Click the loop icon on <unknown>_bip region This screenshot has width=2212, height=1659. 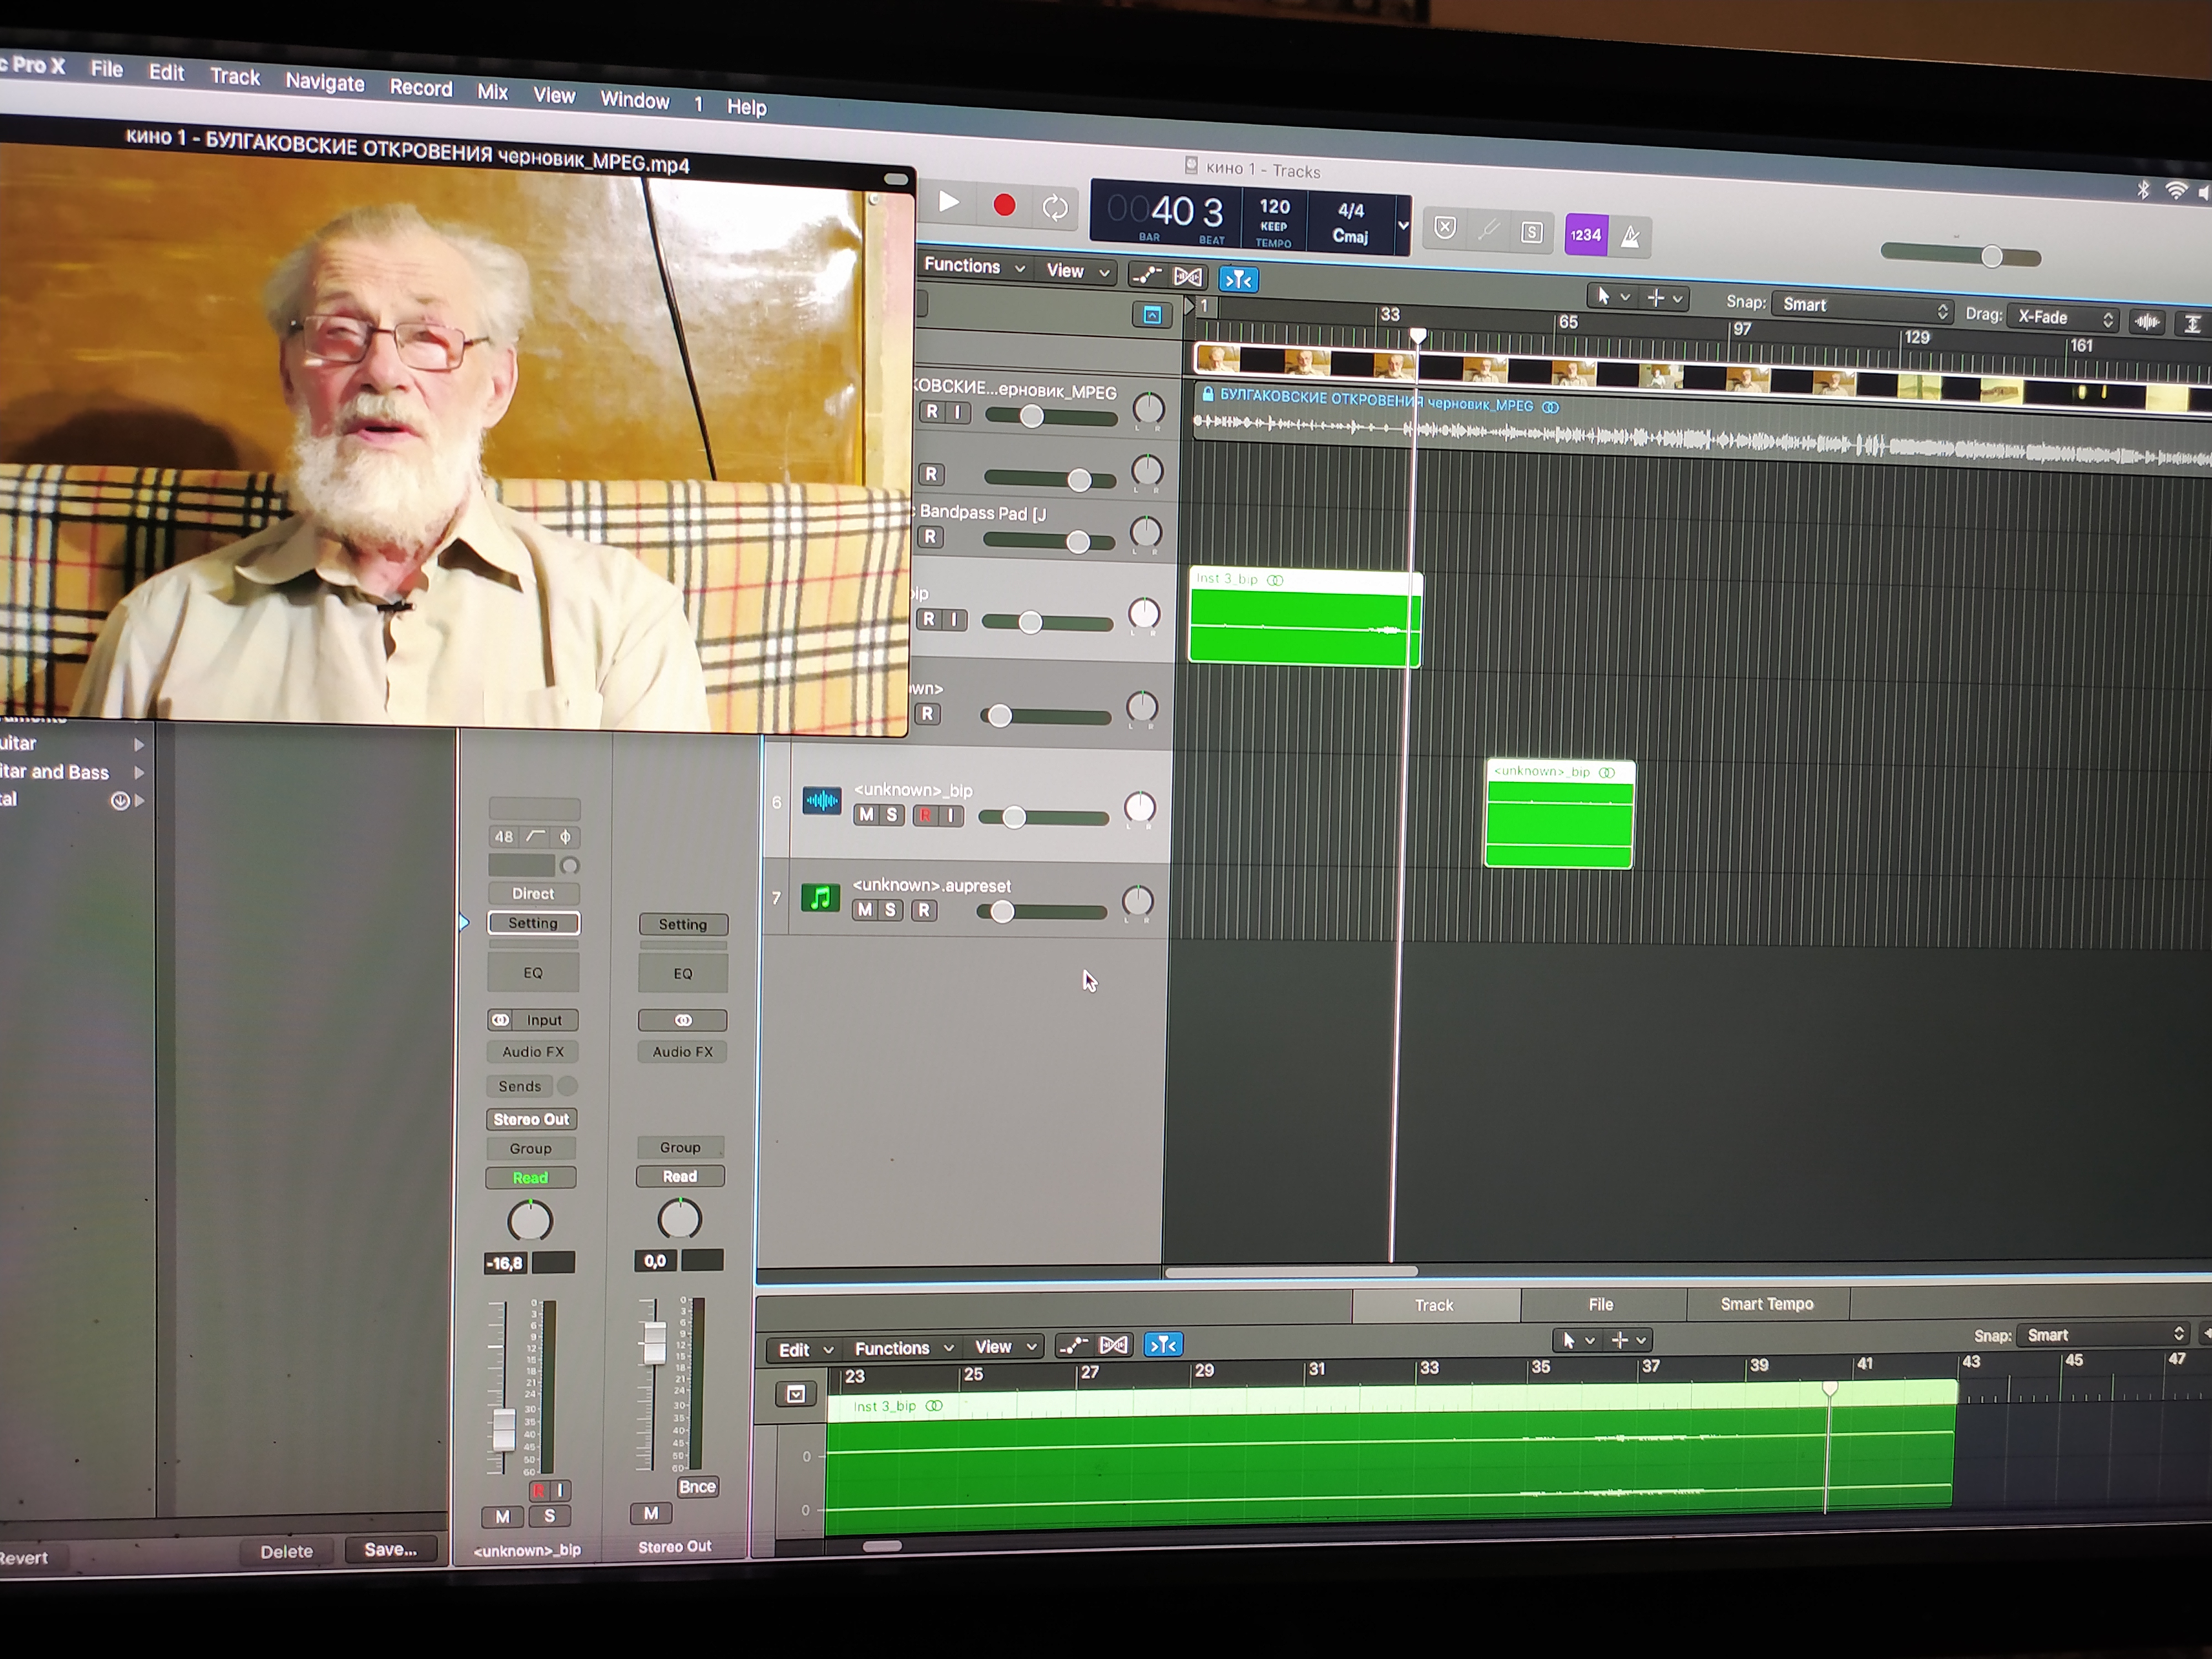1607,772
